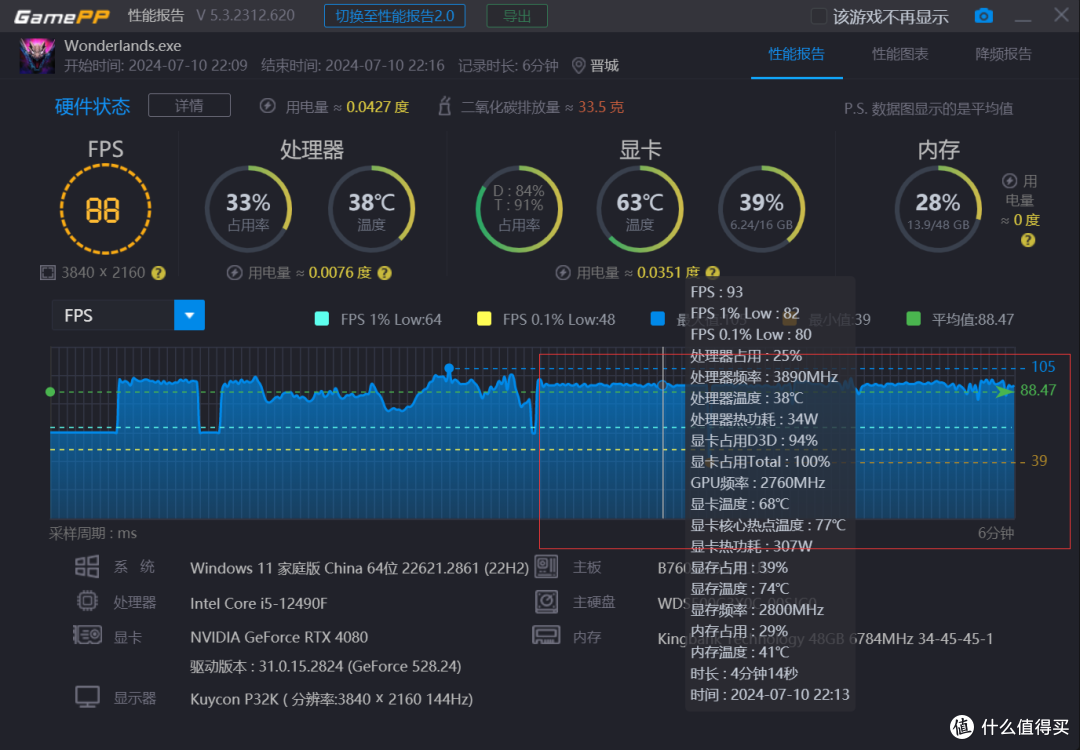Click the 33.5 克 CO2 value
This screenshot has width=1080, height=750.
click(x=601, y=107)
